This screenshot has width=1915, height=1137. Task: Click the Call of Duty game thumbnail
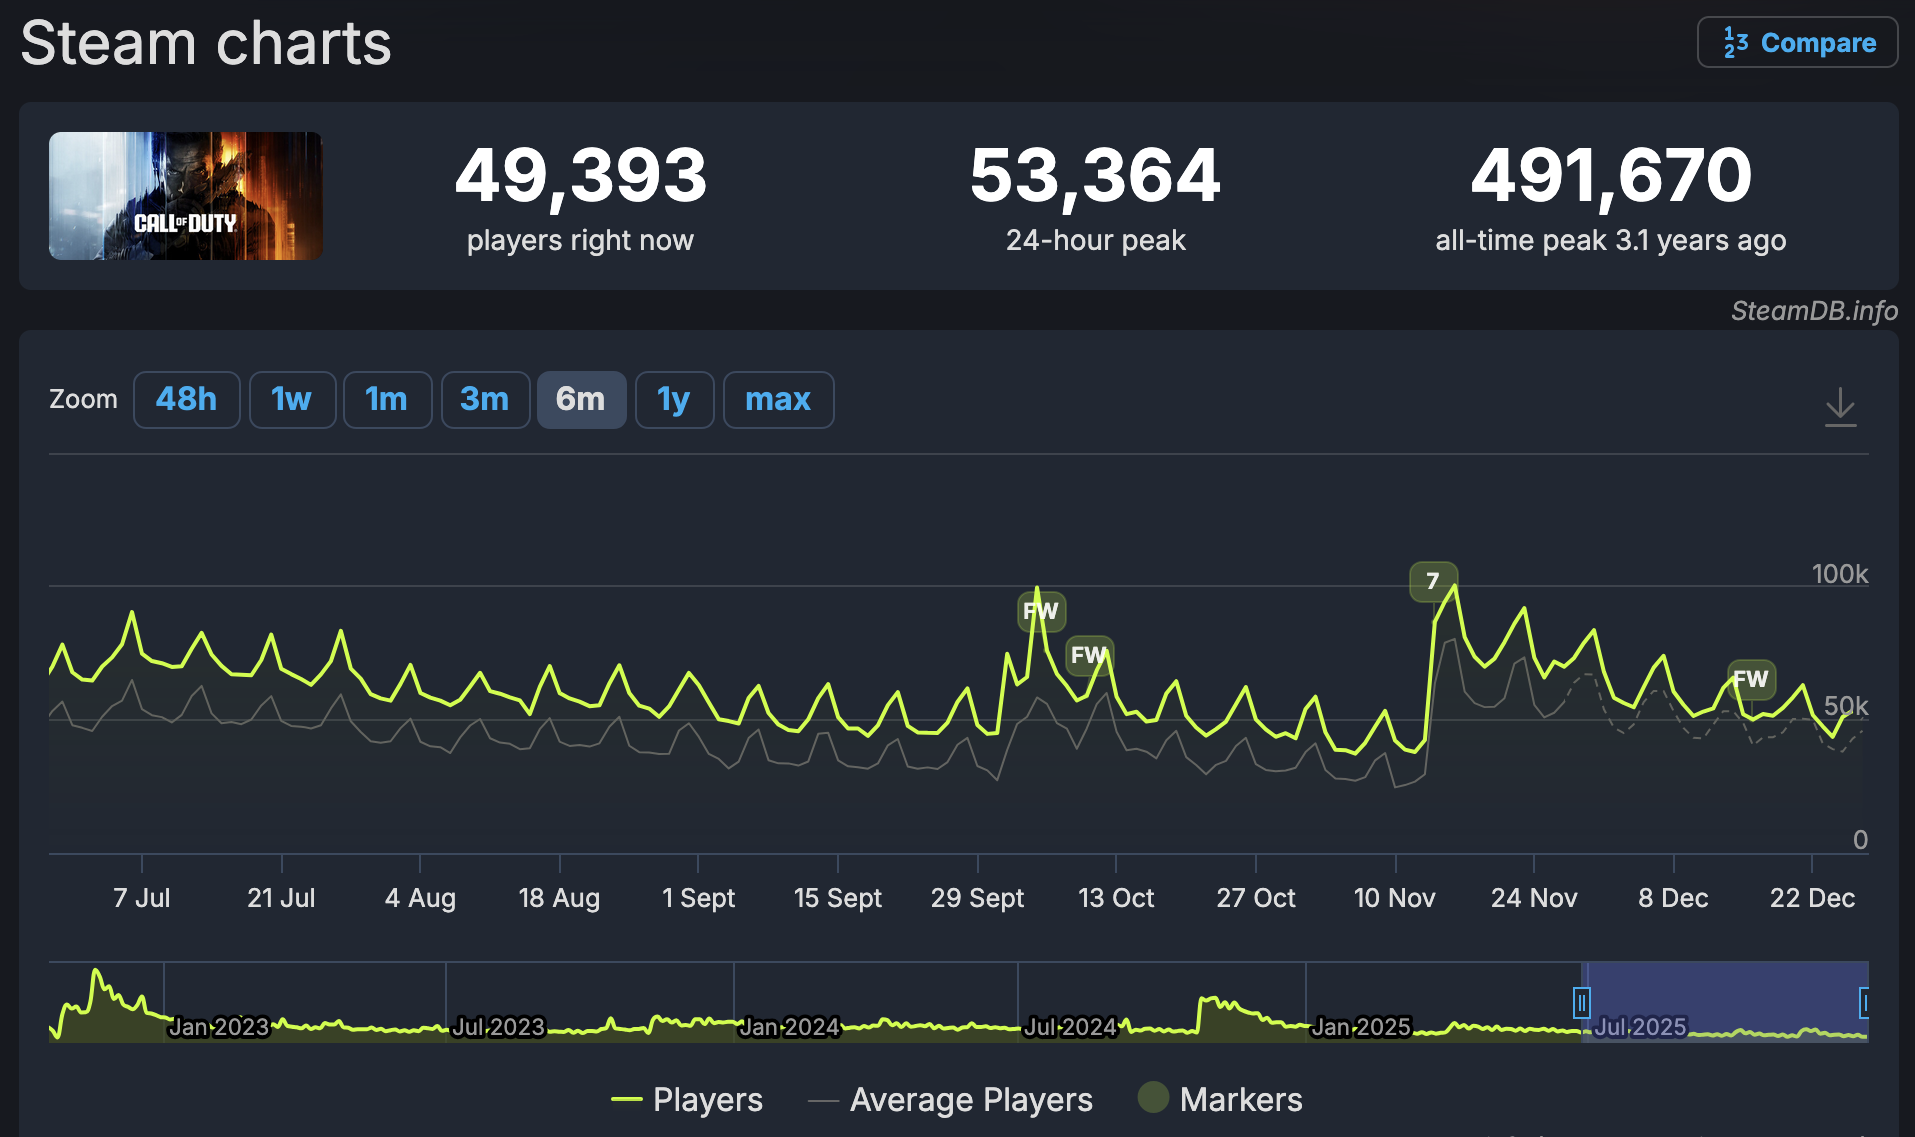186,196
